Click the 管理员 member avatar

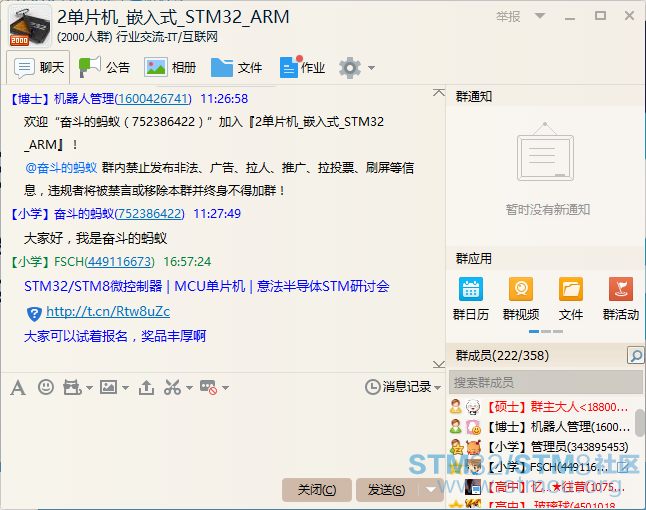click(473, 447)
